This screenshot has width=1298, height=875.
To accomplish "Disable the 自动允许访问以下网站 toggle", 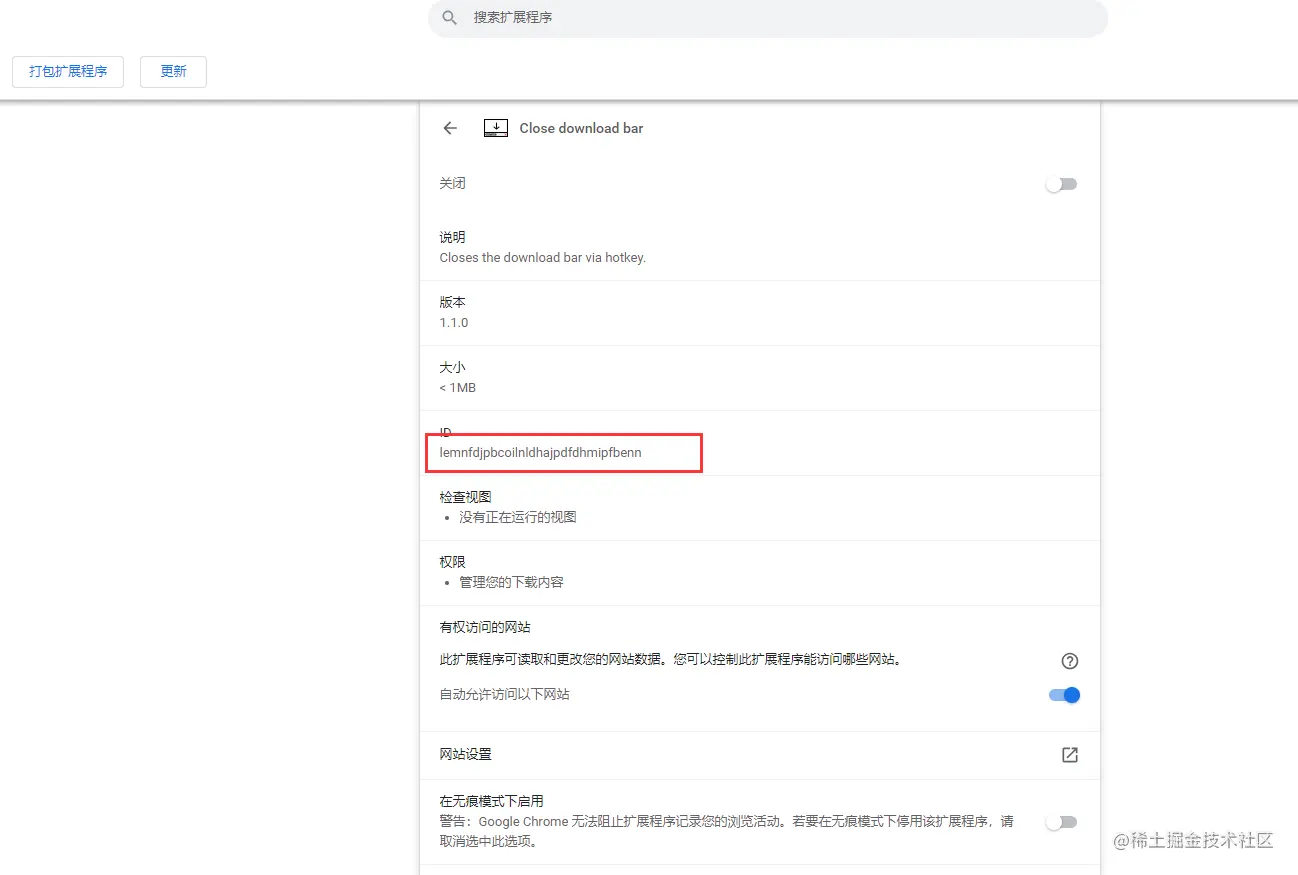I will pyautogui.click(x=1063, y=695).
